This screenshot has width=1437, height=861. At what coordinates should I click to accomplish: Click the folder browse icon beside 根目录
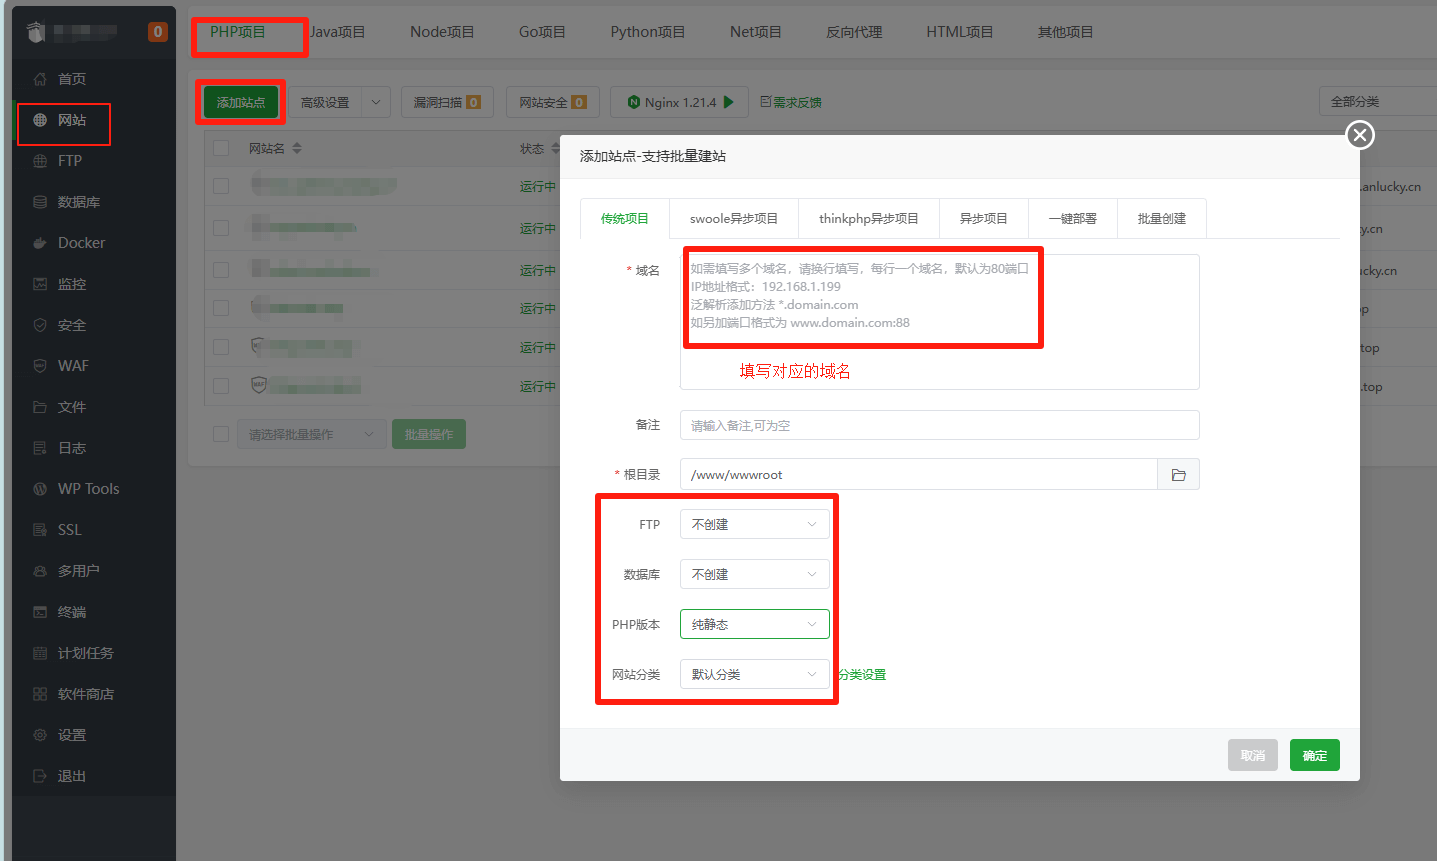[1179, 475]
